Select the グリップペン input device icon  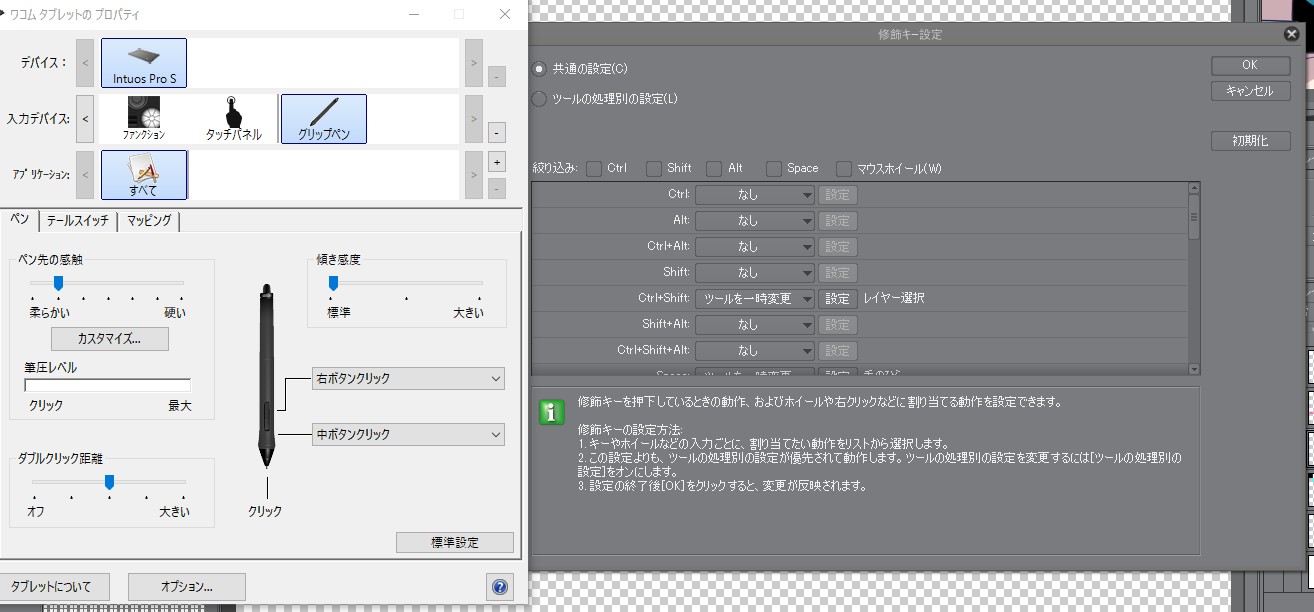[323, 118]
